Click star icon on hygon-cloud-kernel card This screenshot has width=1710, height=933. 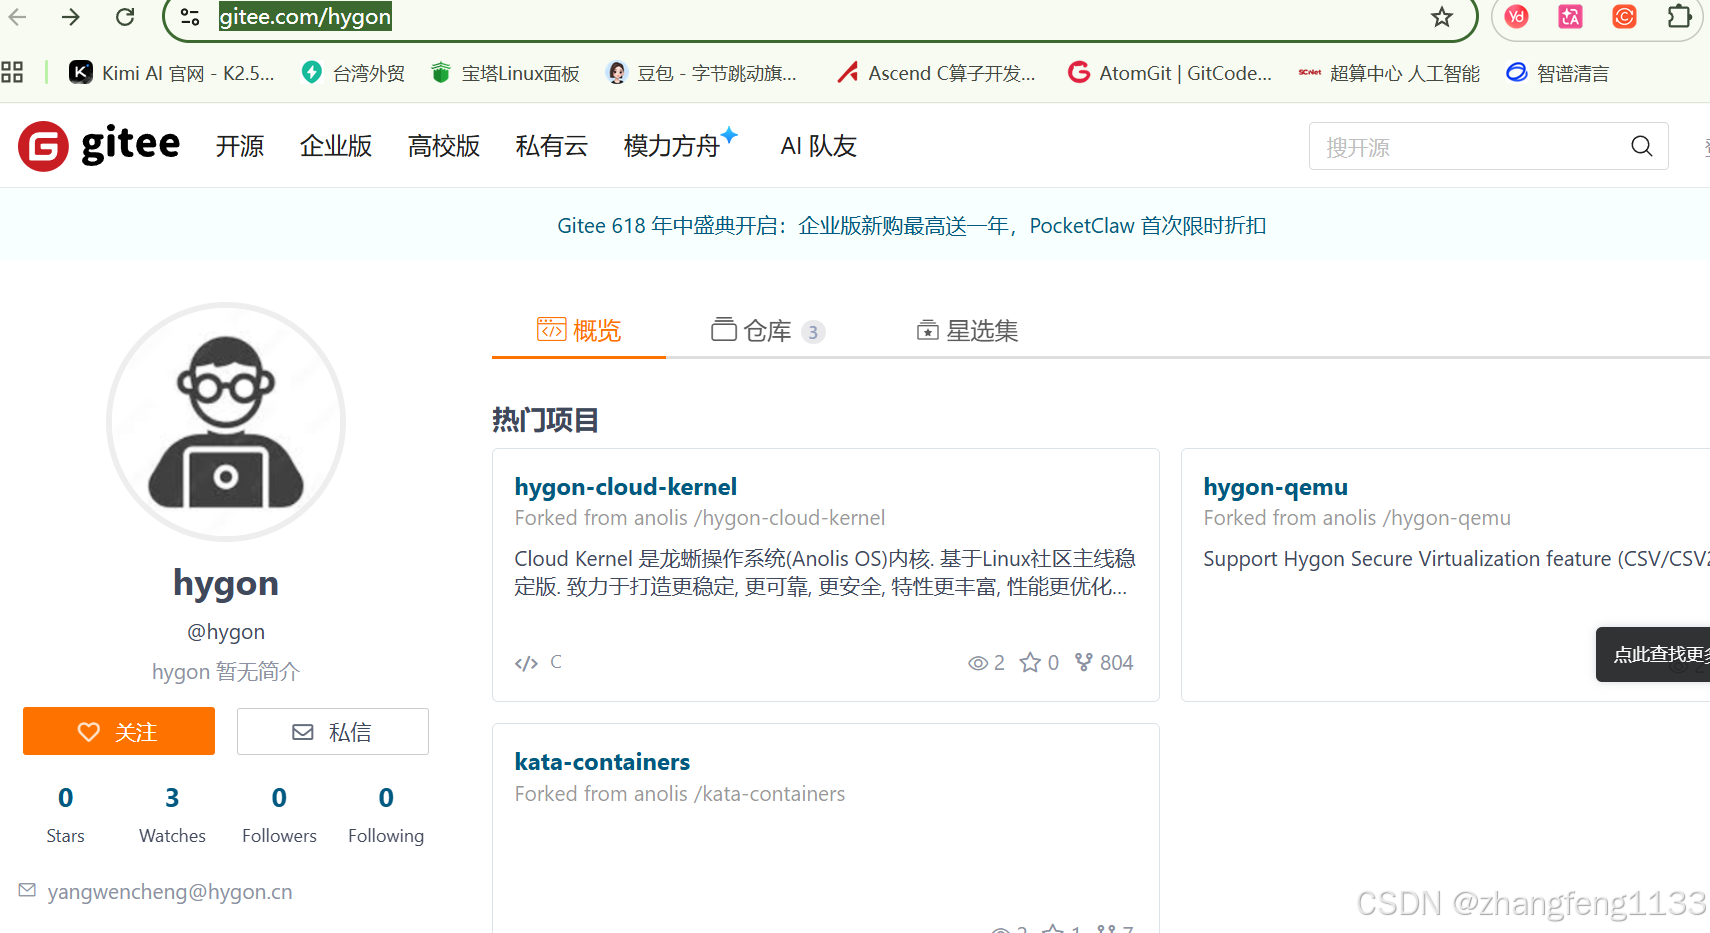point(1030,662)
